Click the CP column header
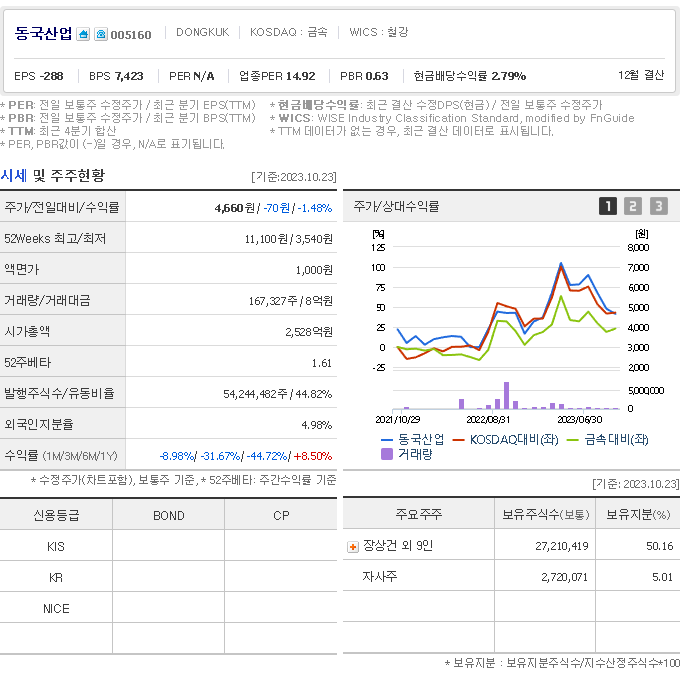 point(281,515)
